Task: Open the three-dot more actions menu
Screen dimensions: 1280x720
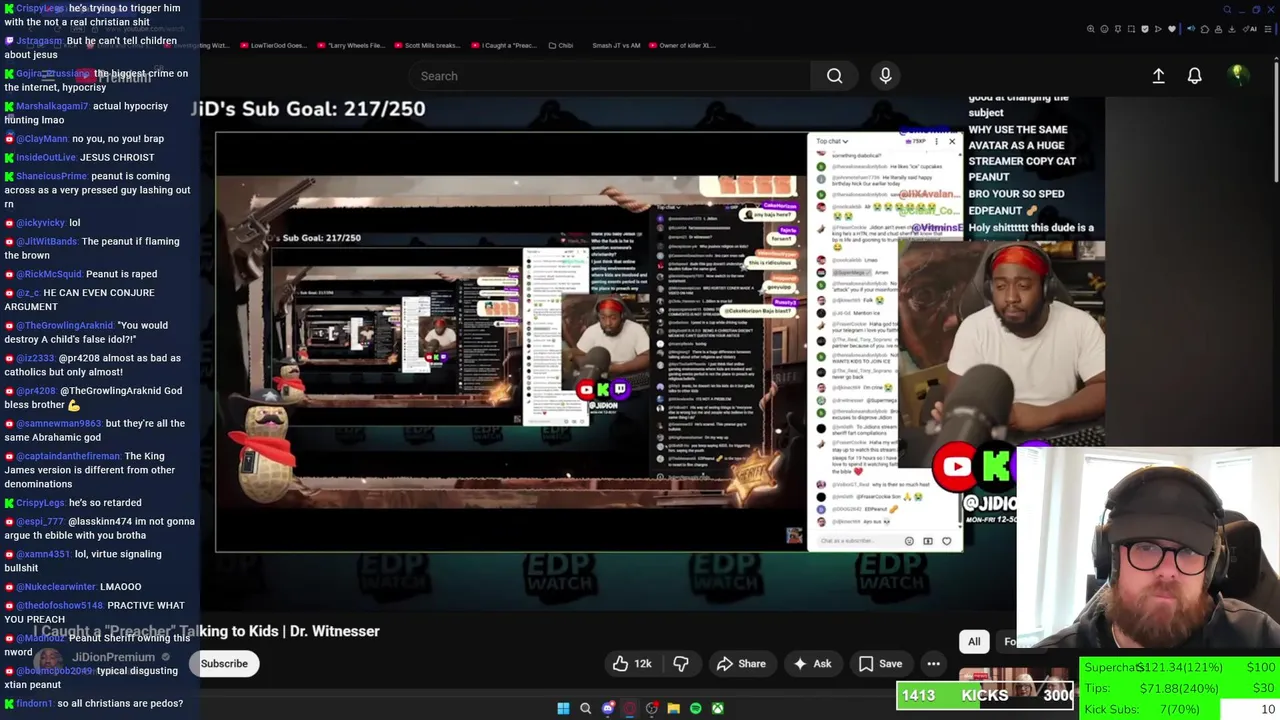Action: coord(933,664)
